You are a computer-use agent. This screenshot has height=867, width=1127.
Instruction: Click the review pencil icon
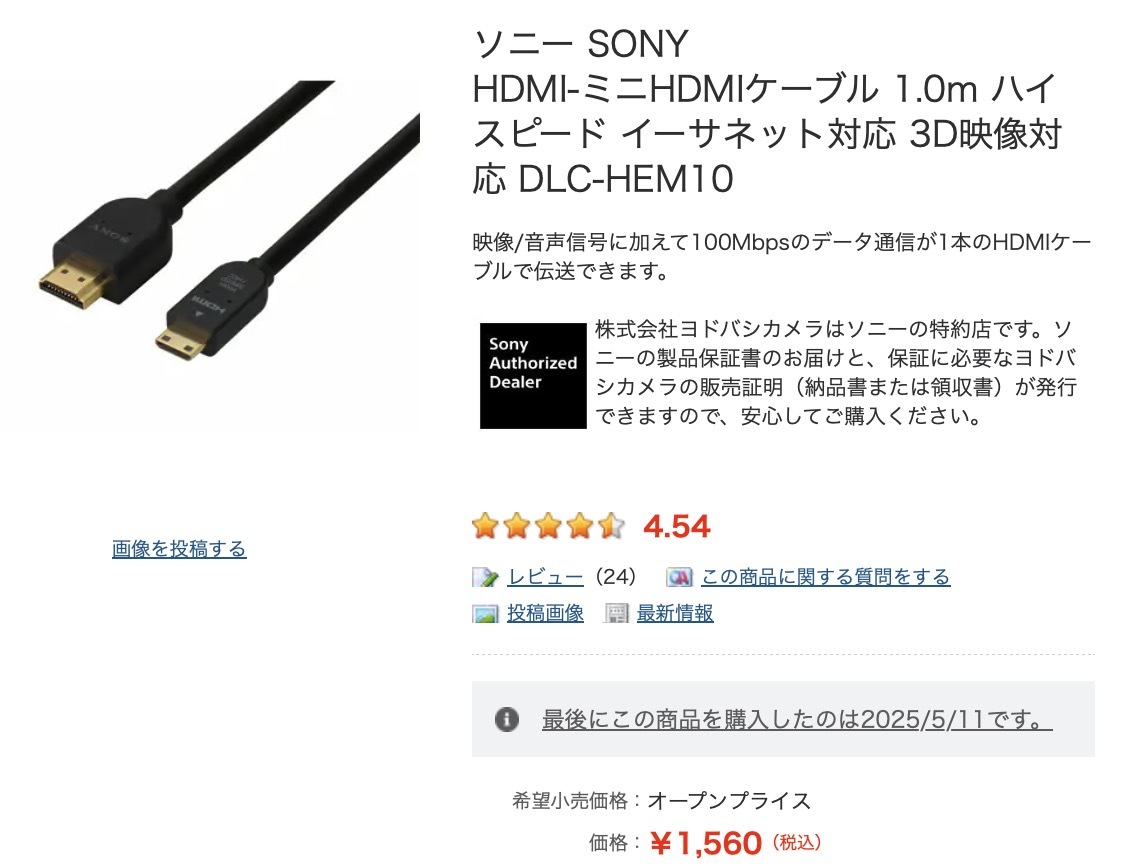point(485,577)
